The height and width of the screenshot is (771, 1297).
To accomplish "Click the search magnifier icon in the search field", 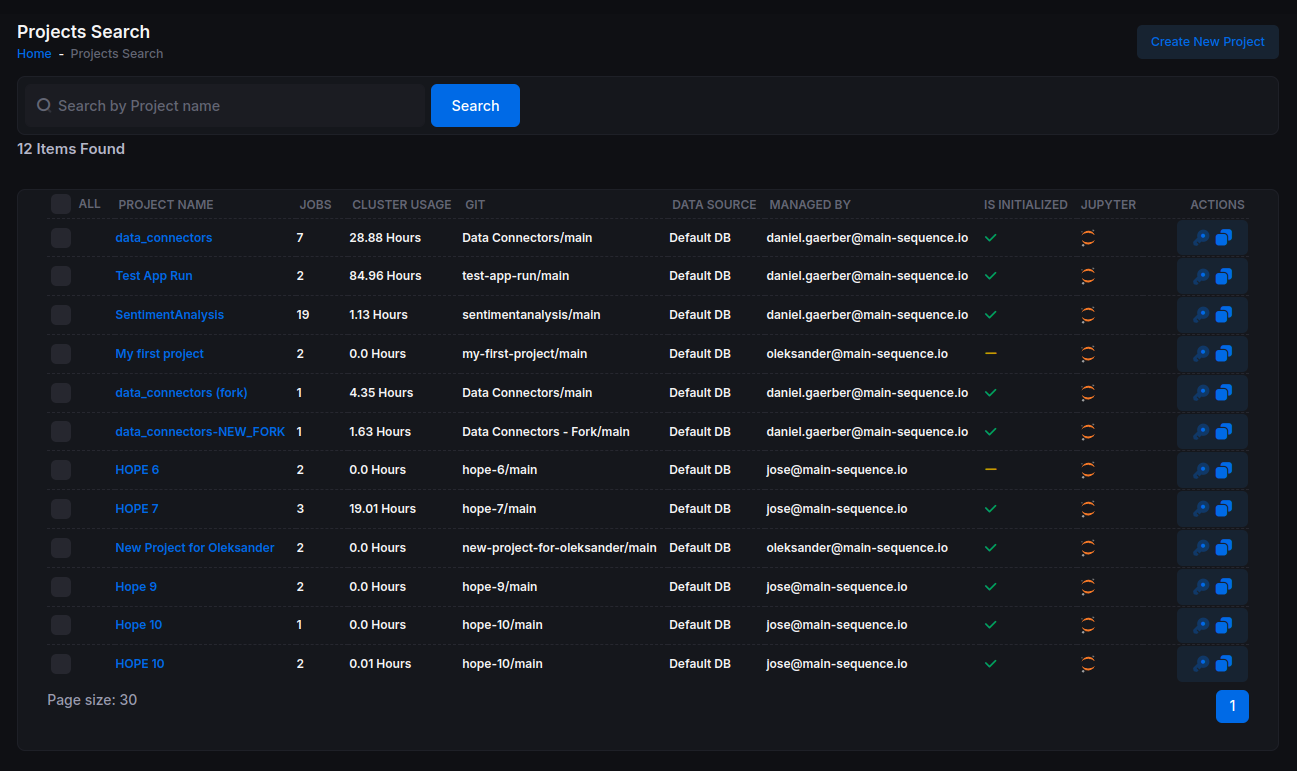I will [x=44, y=105].
